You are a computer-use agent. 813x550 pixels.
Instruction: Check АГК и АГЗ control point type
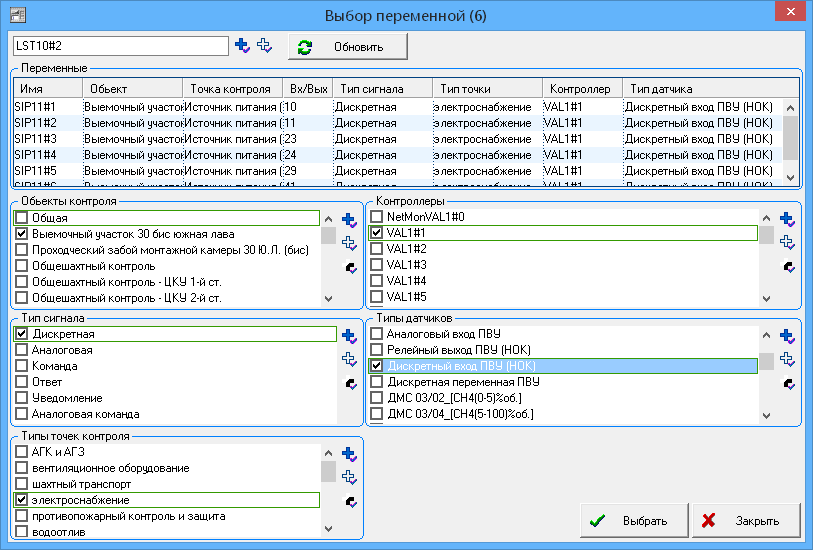pyautogui.click(x=21, y=452)
